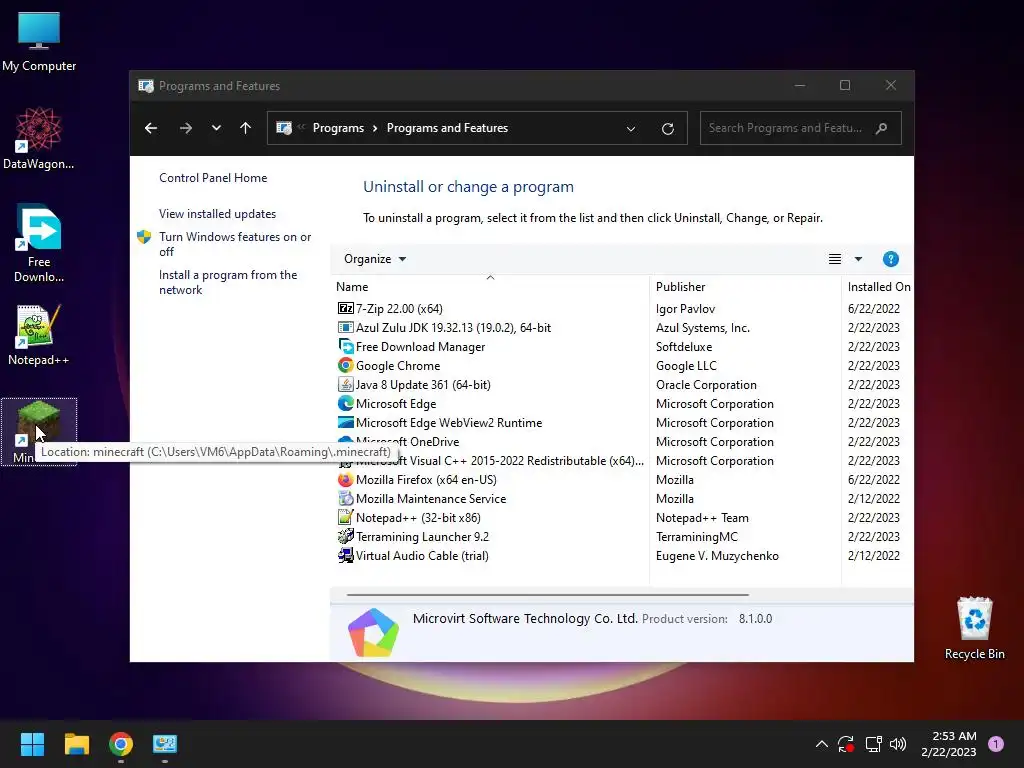This screenshot has height=768, width=1024.
Task: Select the DataWagon desktop shortcut
Action: click(x=39, y=138)
